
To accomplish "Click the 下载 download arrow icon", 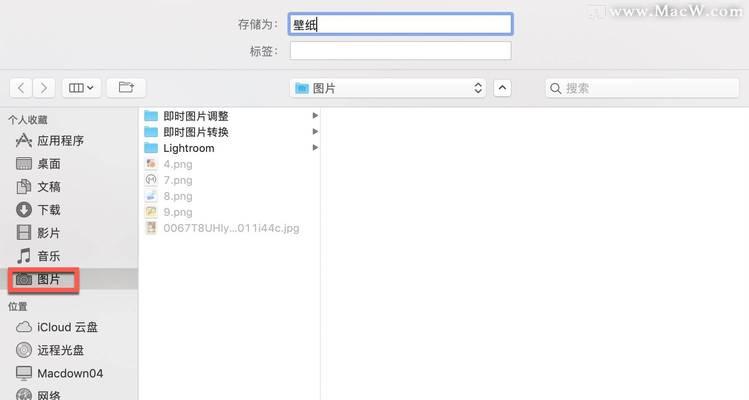I will tap(24, 210).
